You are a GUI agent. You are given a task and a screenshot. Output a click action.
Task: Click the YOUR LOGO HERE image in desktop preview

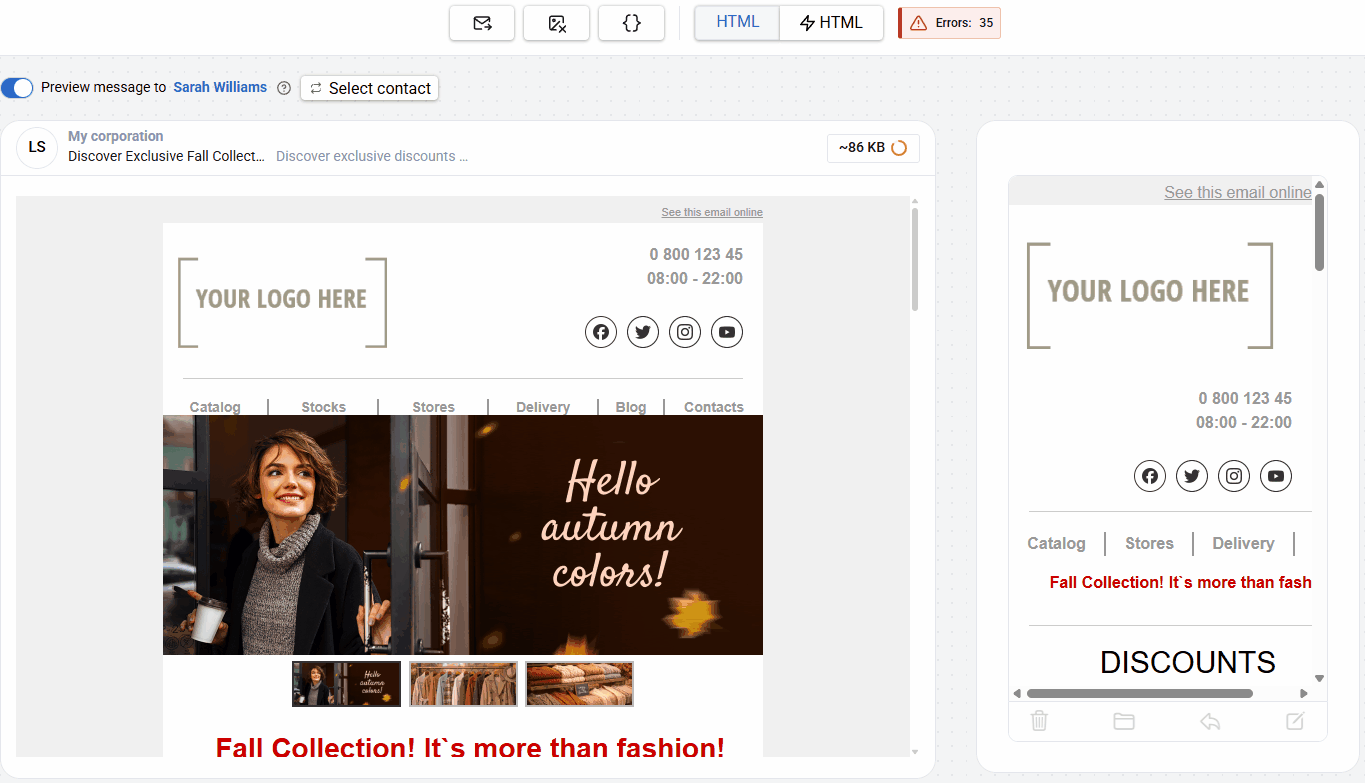(282, 302)
